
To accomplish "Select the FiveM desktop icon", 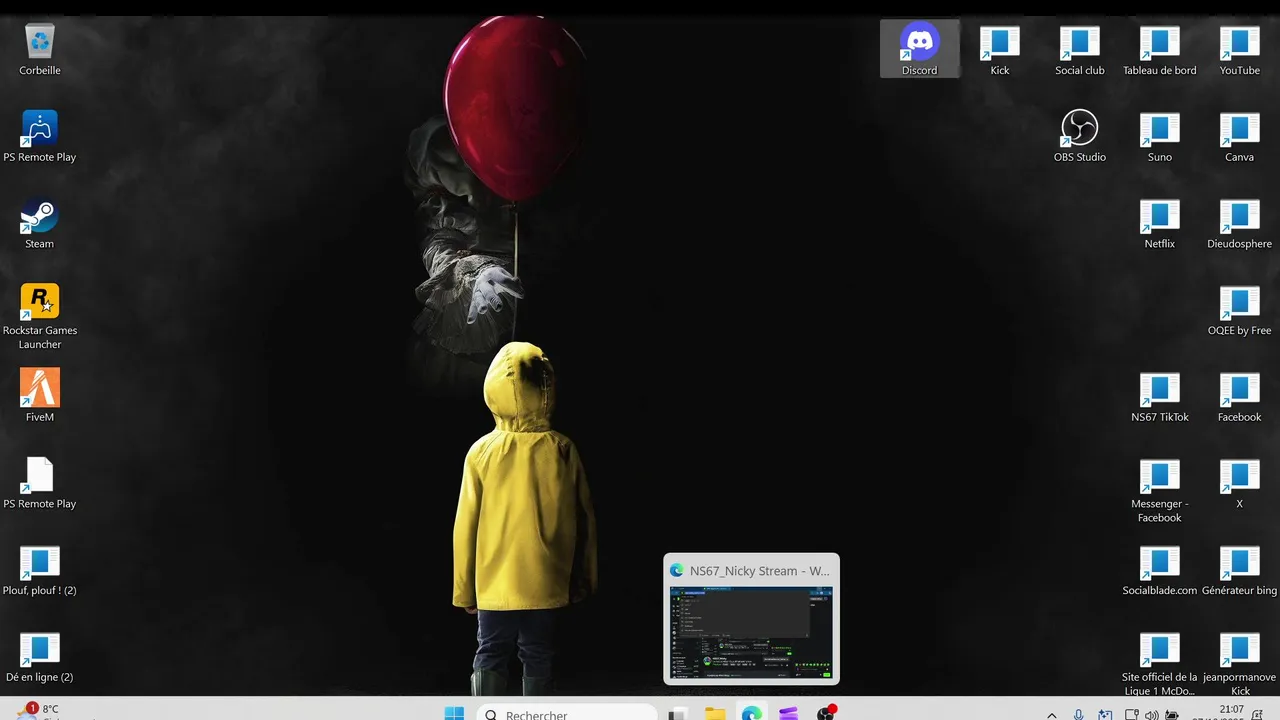I will [40, 396].
